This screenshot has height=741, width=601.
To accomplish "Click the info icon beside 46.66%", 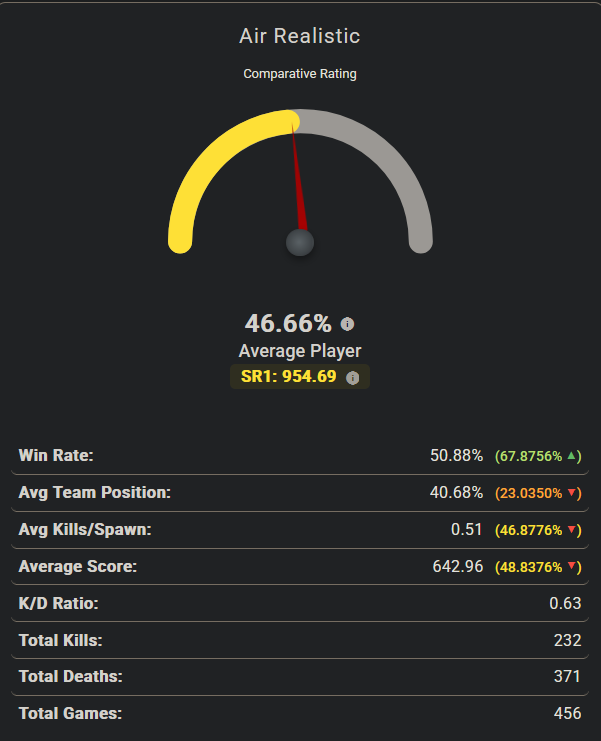I will (347, 324).
